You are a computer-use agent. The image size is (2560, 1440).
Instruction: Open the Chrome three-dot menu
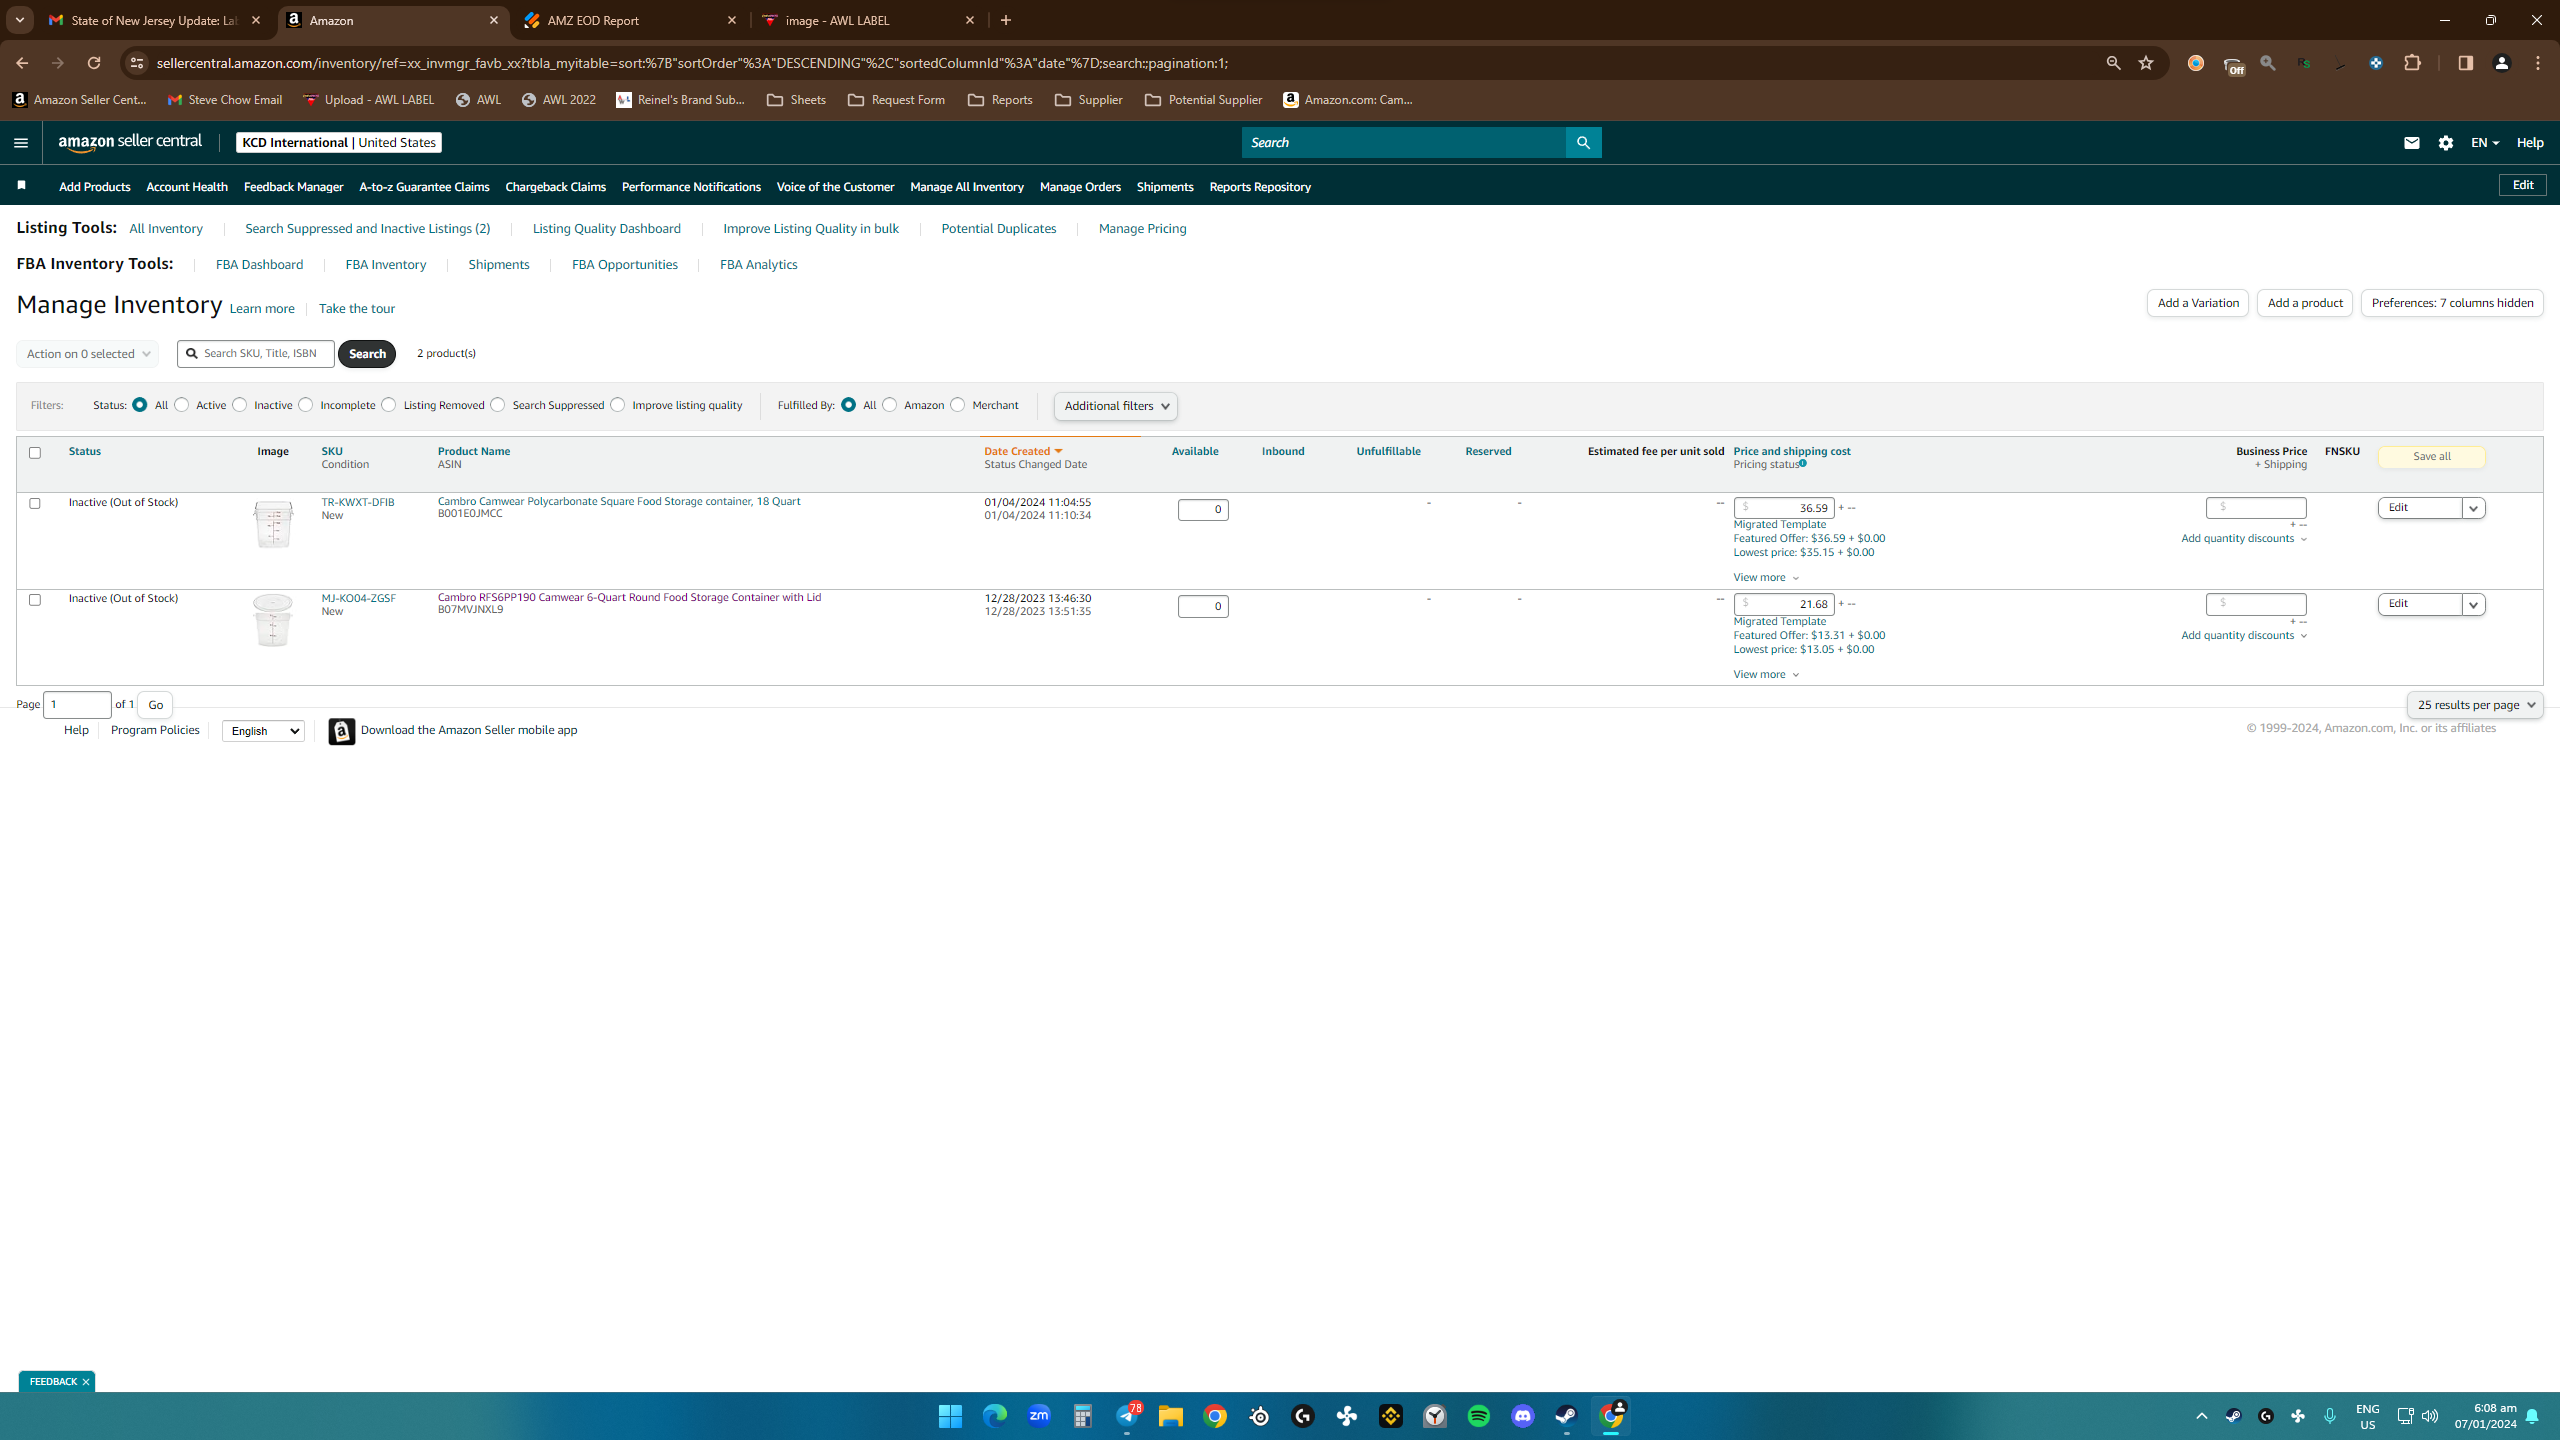coord(2538,63)
